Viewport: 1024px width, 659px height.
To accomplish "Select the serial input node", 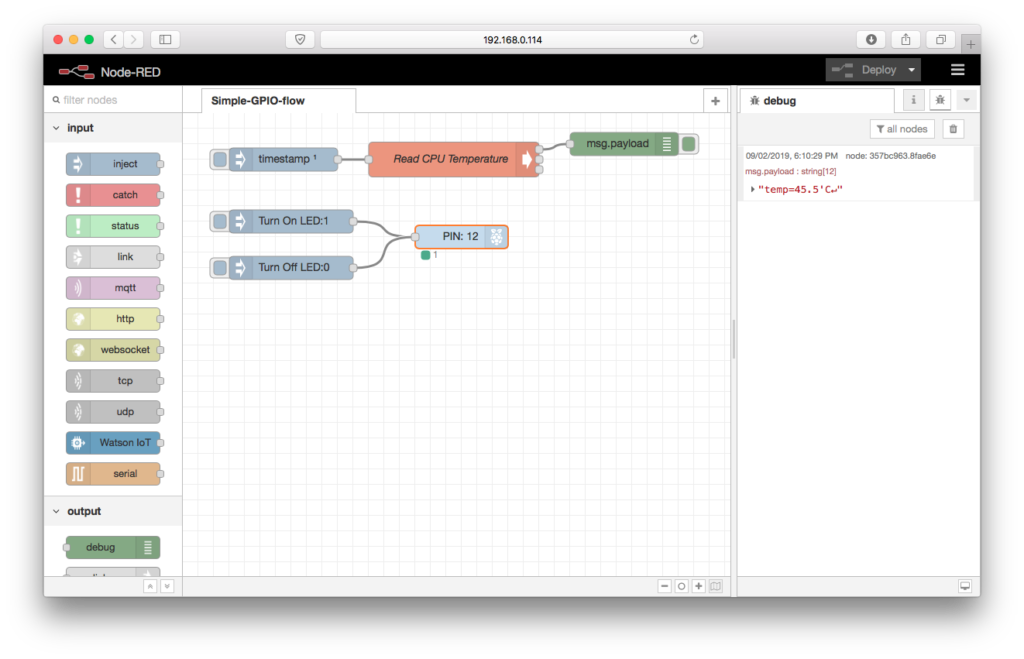I will tap(113, 473).
